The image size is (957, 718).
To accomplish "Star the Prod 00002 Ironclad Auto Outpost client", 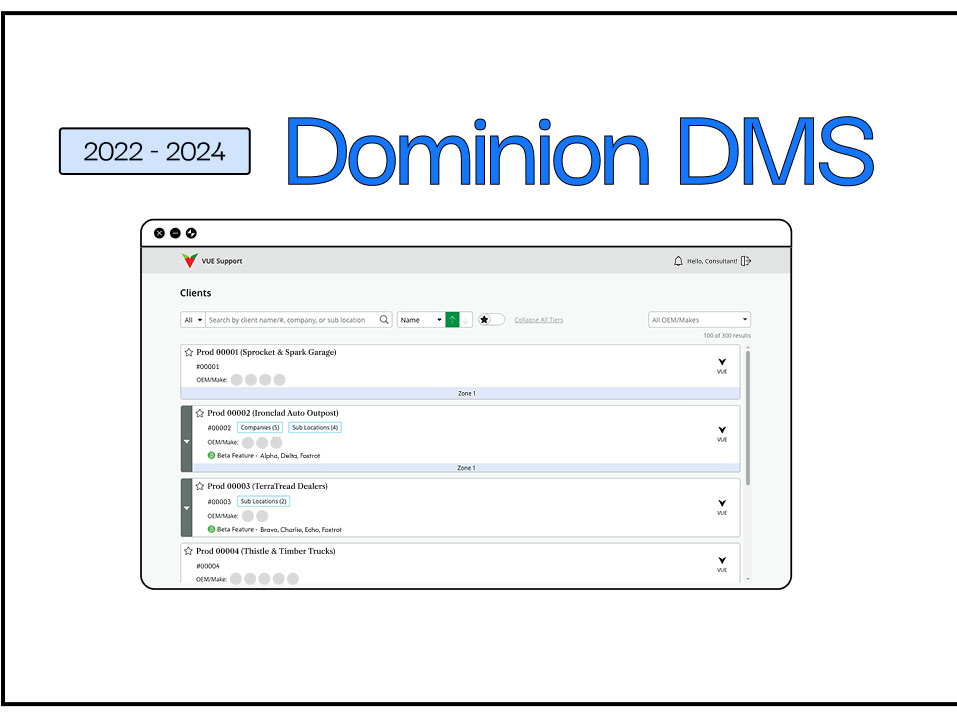I will coord(200,413).
